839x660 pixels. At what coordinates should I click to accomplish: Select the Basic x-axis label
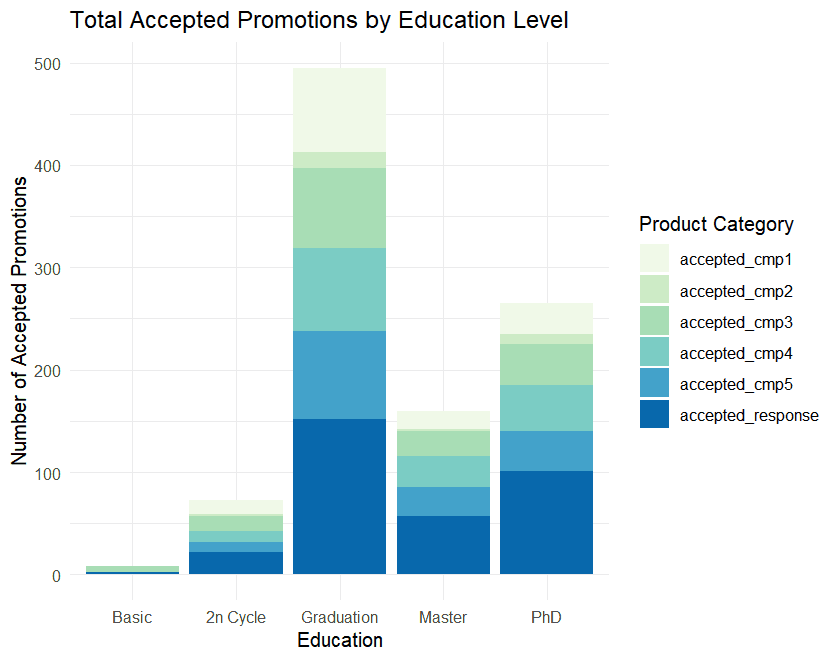(x=132, y=617)
